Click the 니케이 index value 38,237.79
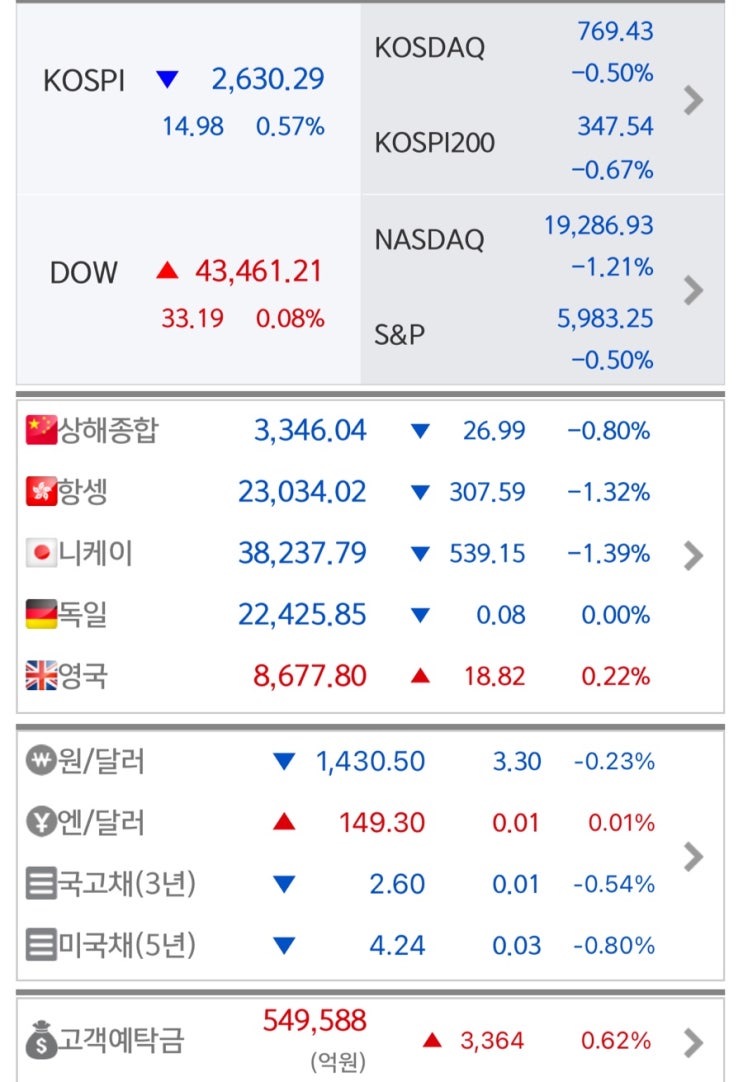 click(x=302, y=553)
